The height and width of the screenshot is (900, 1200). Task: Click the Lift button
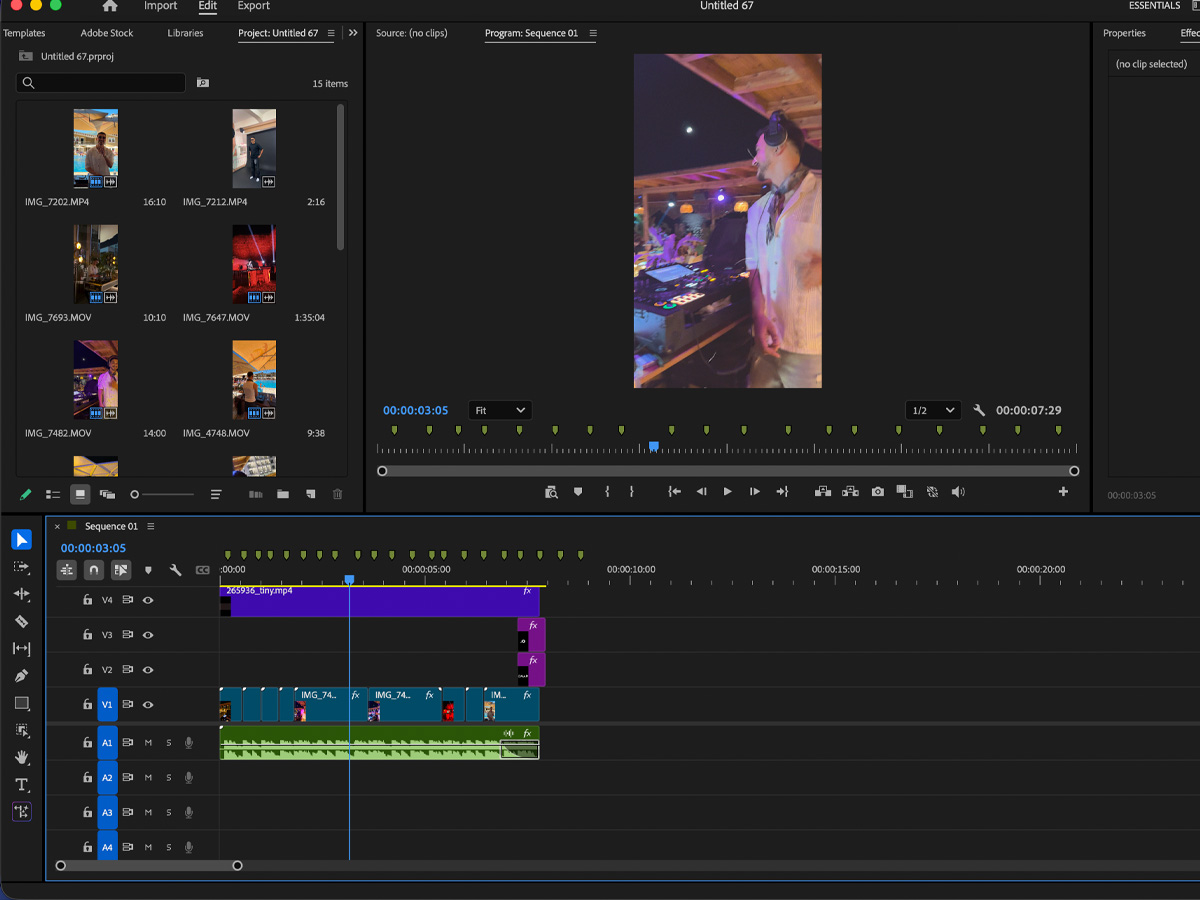[x=823, y=492]
